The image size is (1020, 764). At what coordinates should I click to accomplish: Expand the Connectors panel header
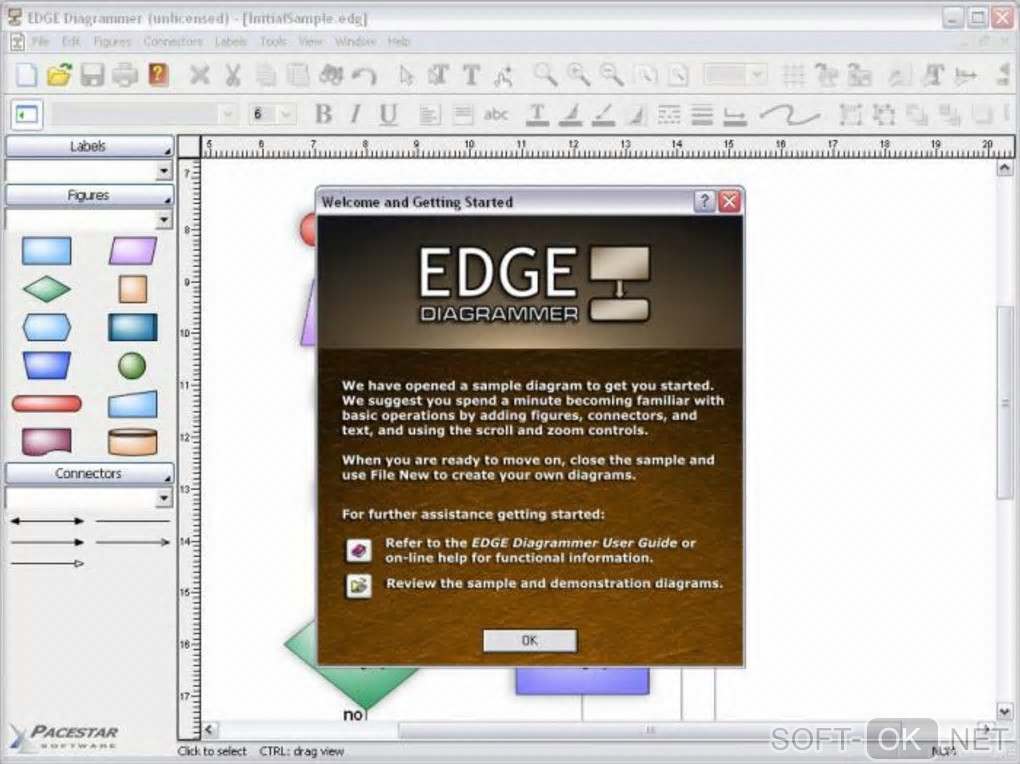pos(89,474)
